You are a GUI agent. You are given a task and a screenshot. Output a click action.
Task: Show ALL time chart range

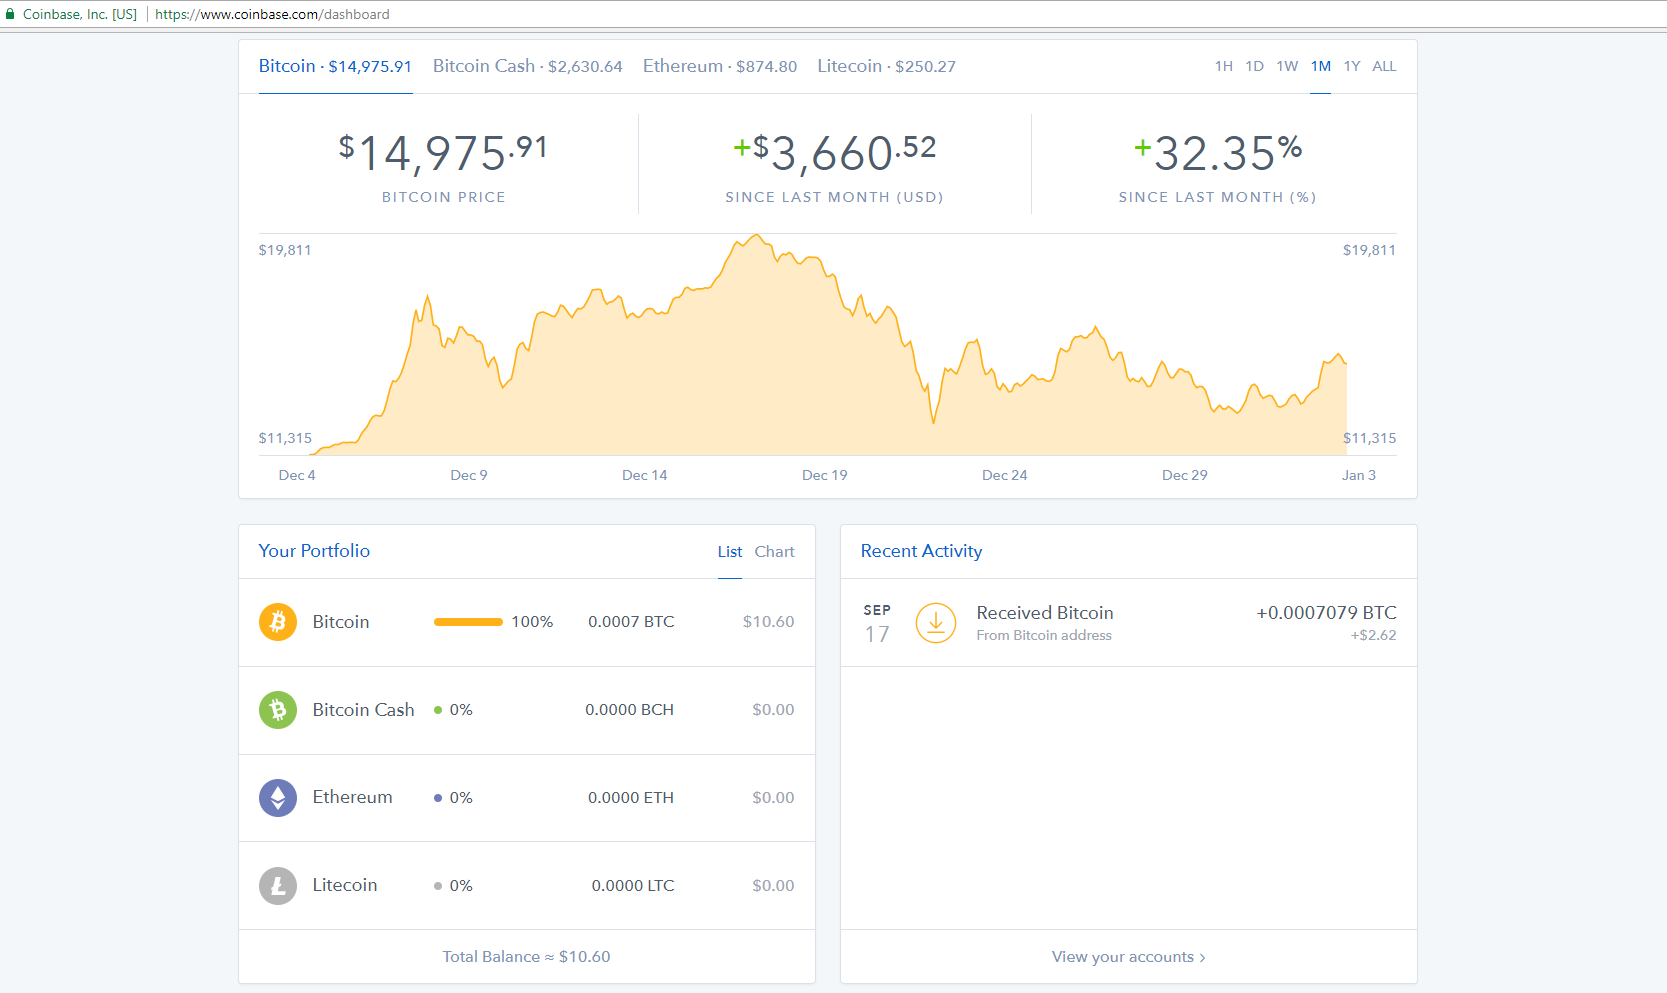1384,66
